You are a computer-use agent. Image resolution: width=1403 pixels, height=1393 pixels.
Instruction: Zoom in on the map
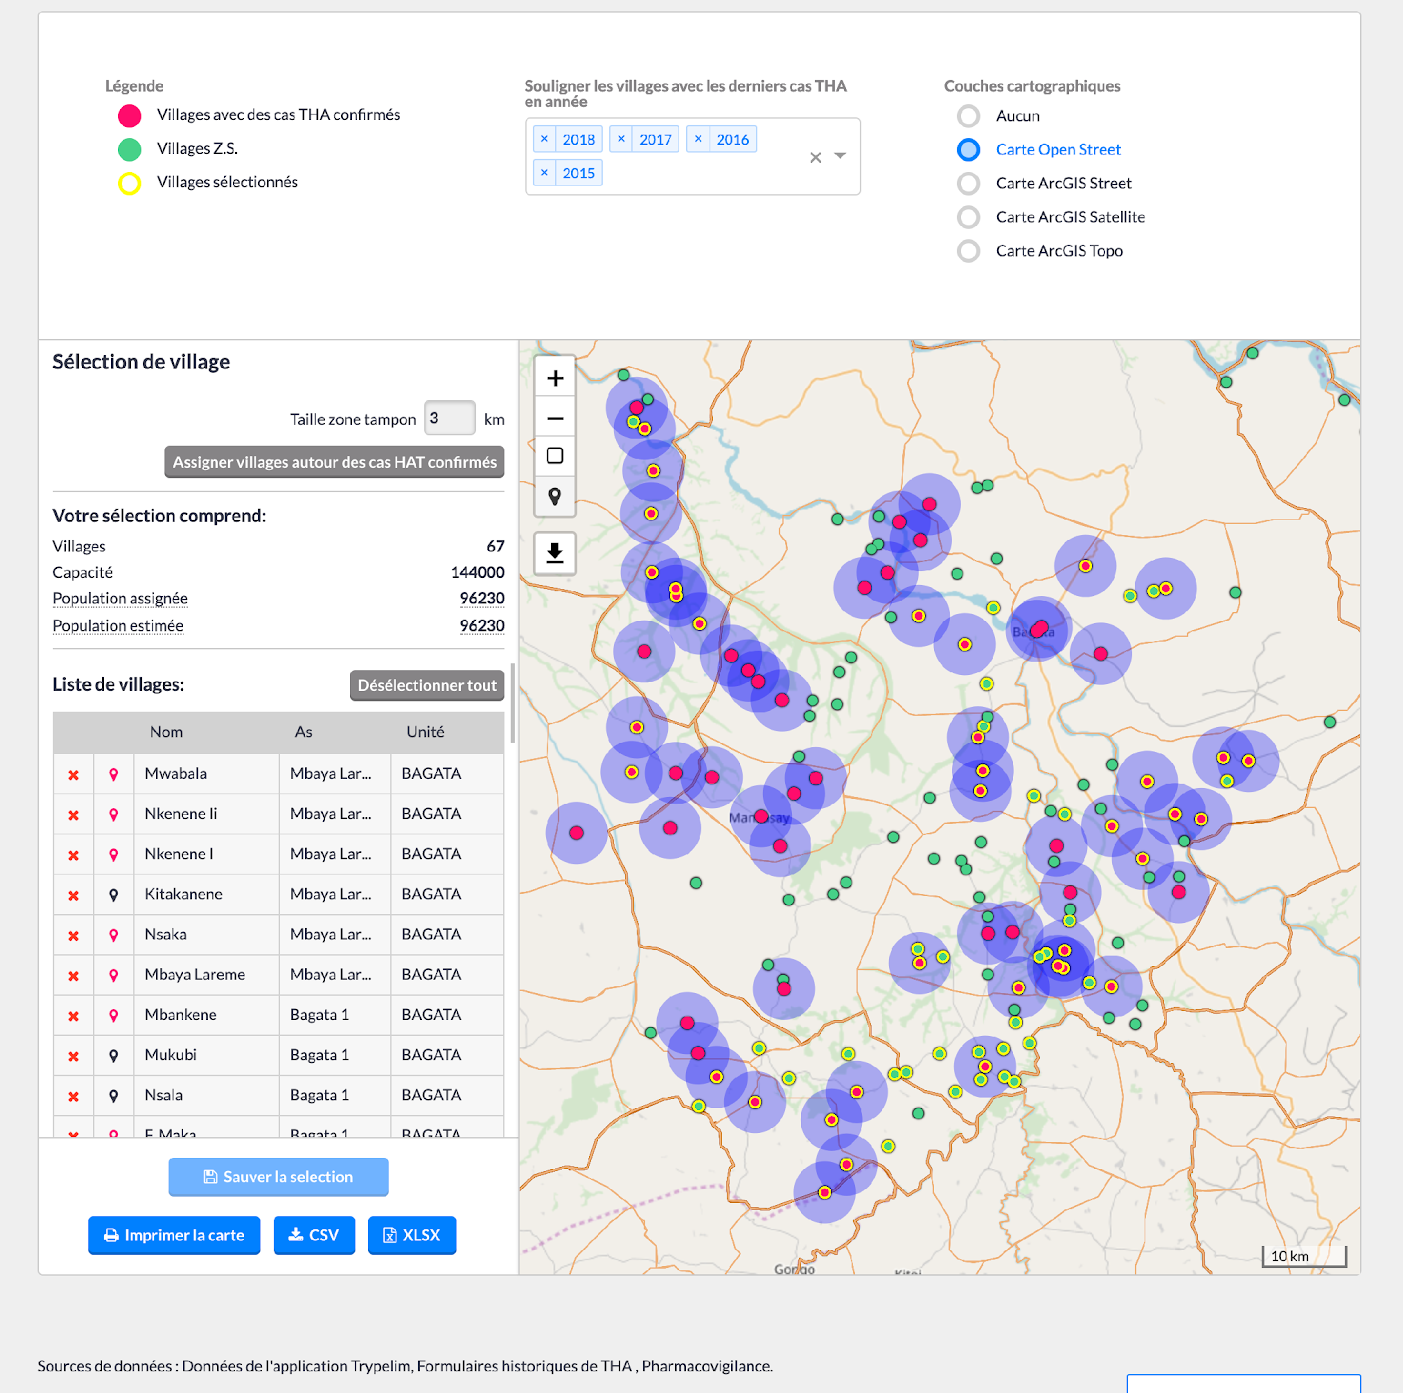coord(555,378)
